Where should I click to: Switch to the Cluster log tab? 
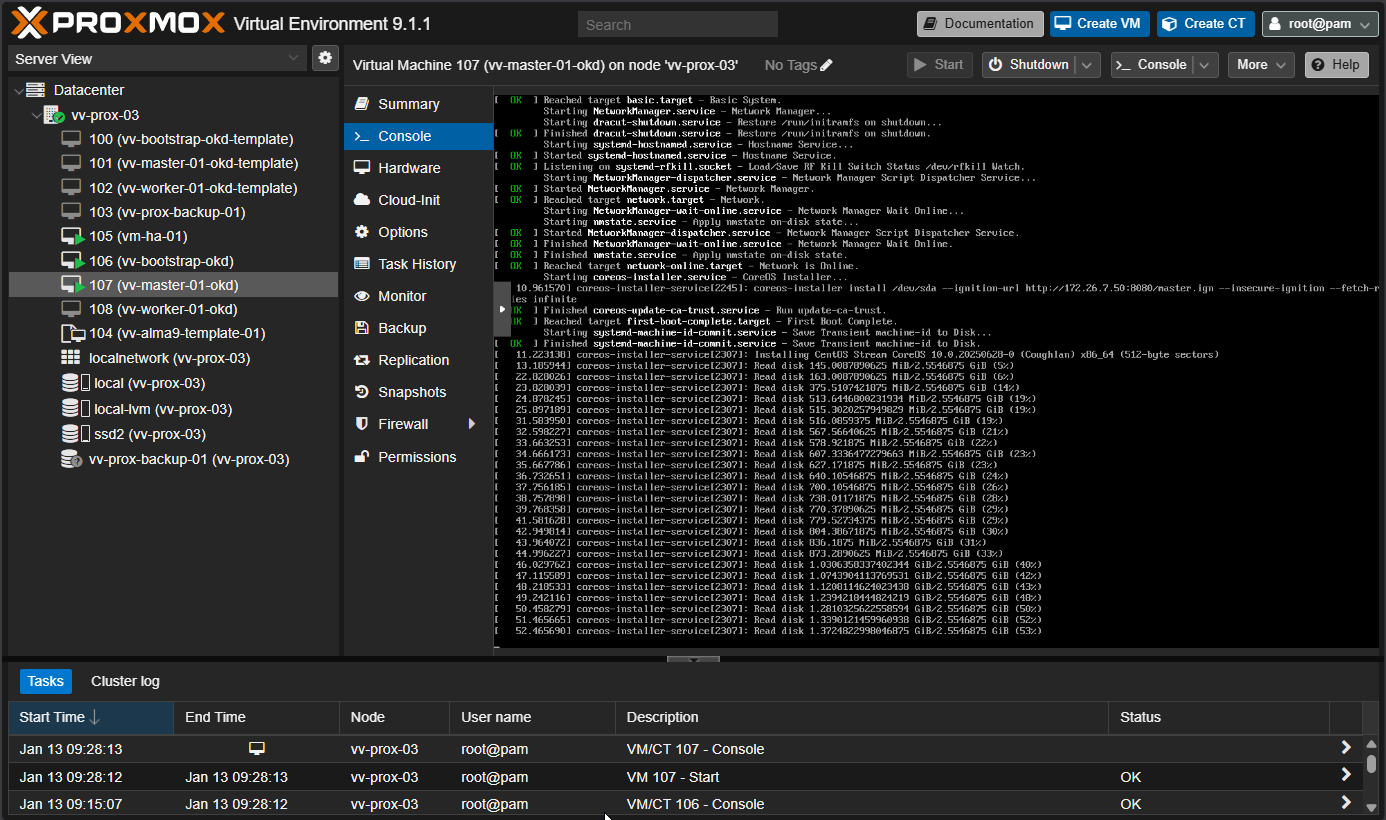125,681
